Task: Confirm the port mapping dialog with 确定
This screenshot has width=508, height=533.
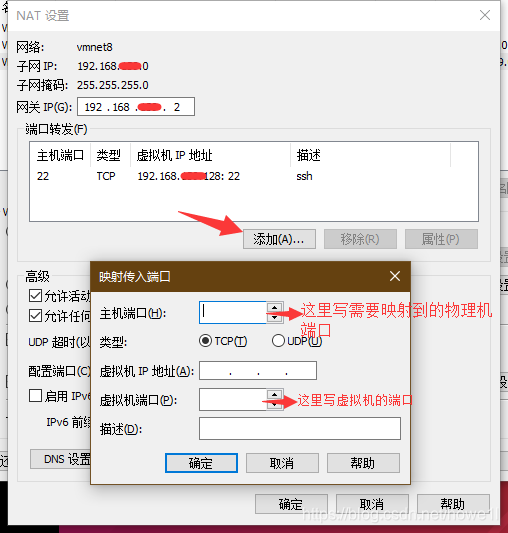Action: coord(201,463)
